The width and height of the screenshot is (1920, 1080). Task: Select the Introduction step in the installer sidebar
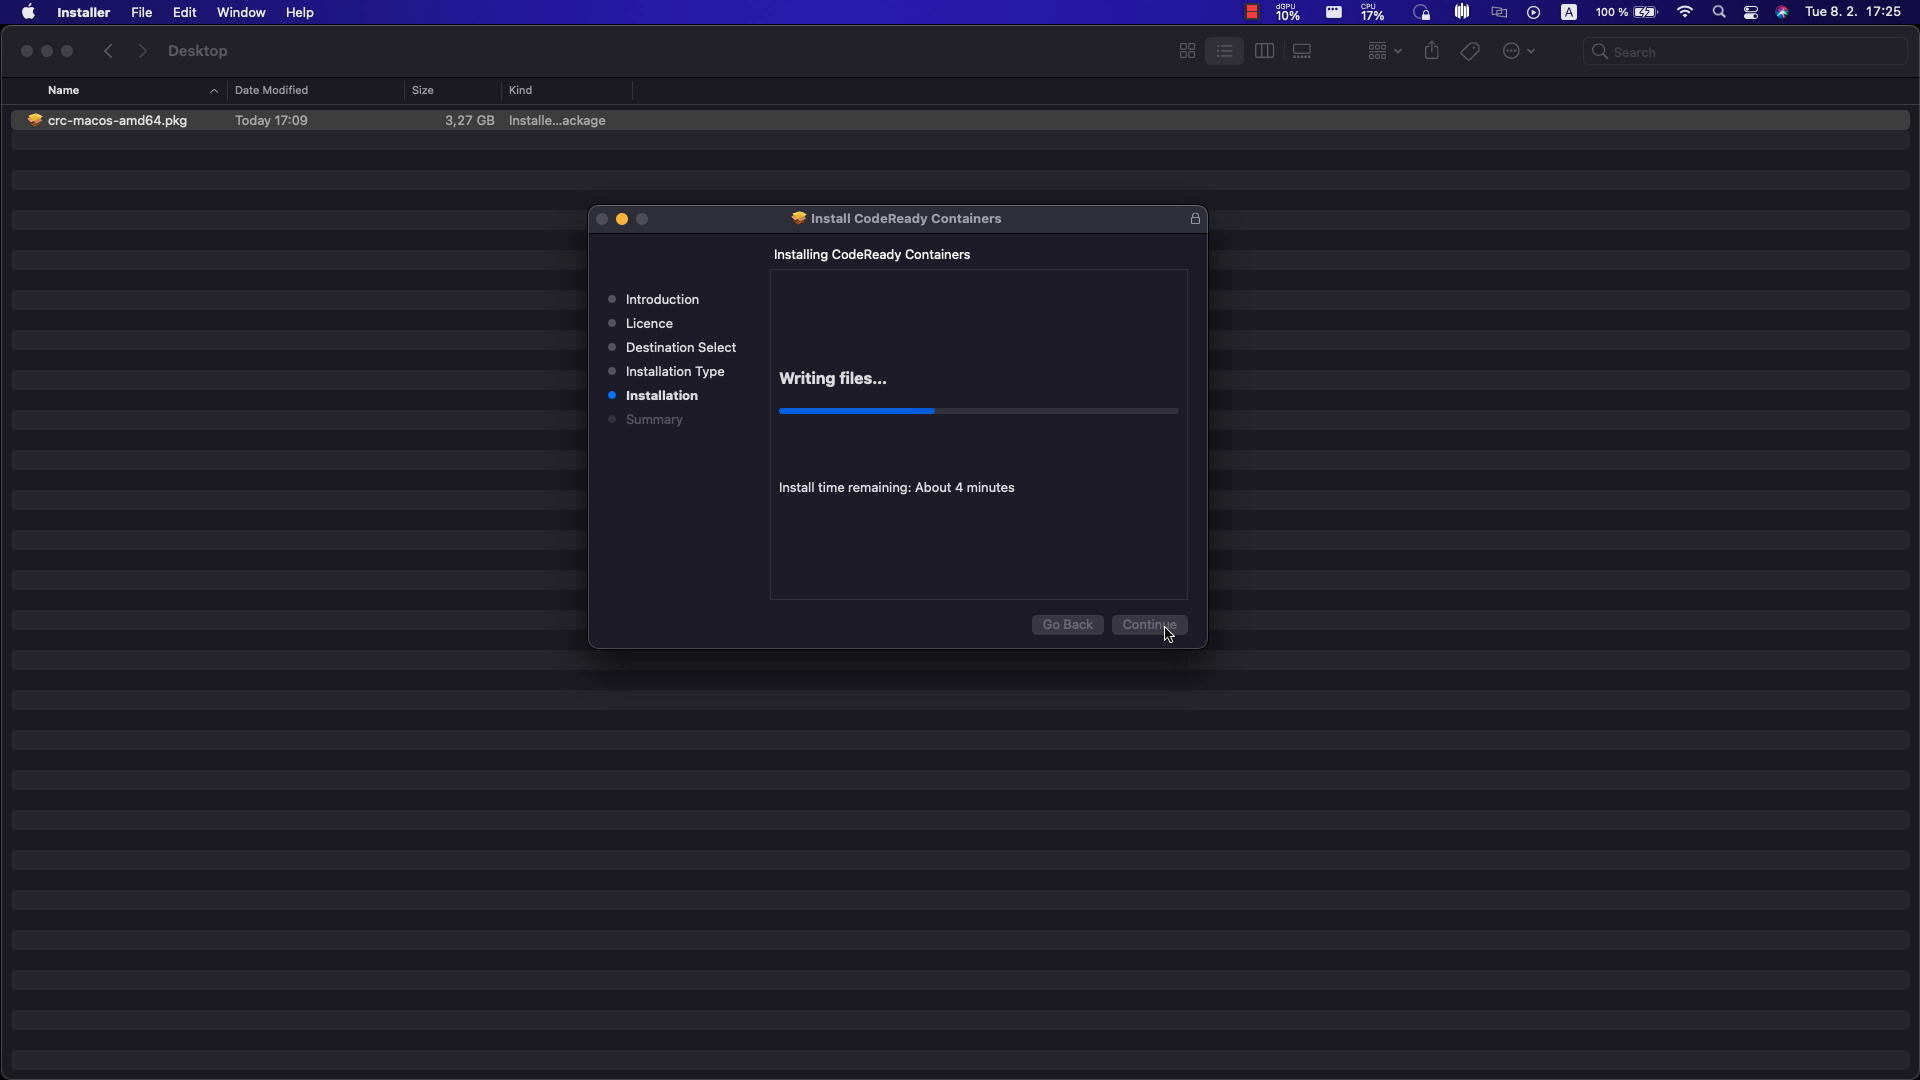pyautogui.click(x=662, y=299)
